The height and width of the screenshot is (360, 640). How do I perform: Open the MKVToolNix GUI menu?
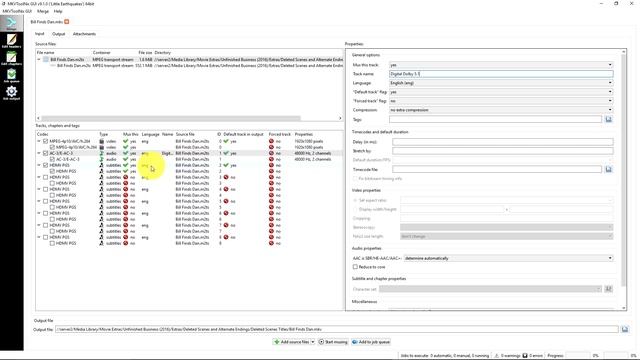tap(17, 11)
